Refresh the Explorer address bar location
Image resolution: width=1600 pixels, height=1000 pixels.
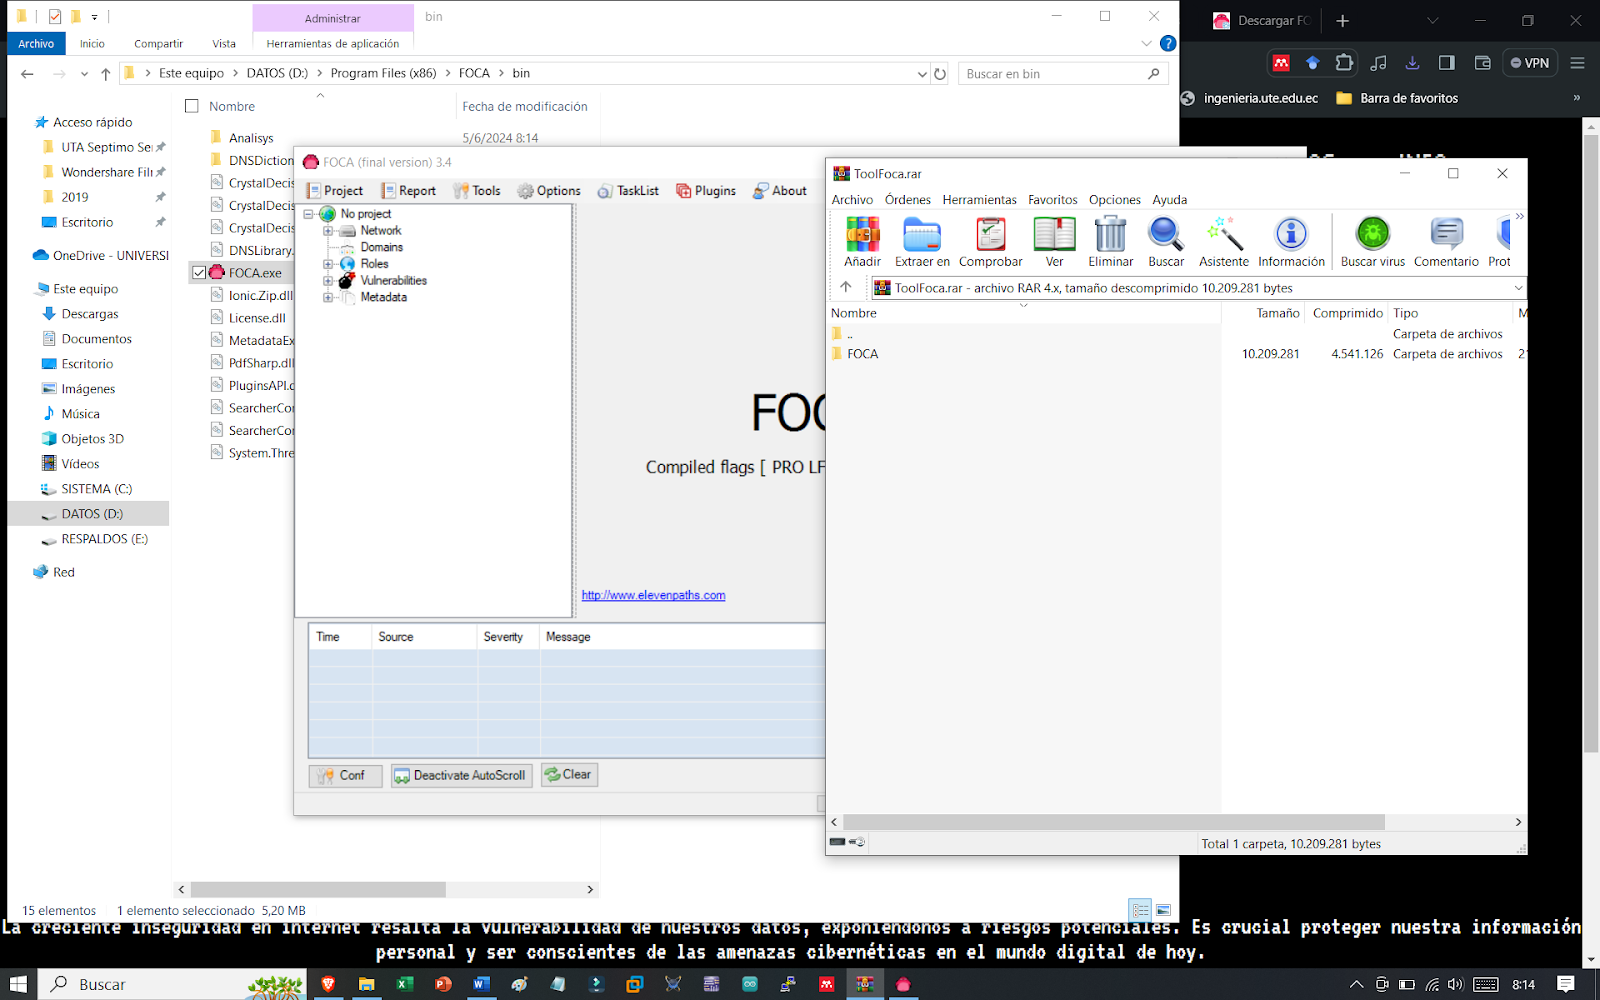(940, 73)
